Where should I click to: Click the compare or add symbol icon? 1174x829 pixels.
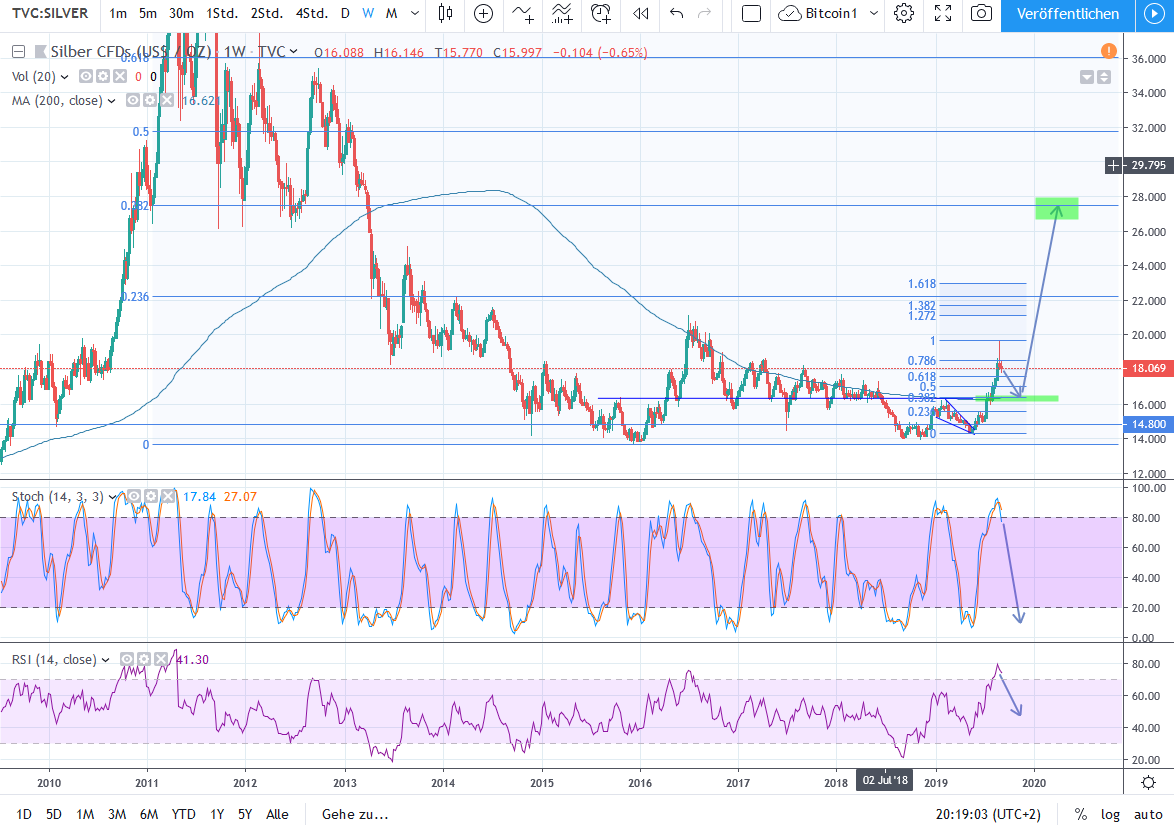484,13
